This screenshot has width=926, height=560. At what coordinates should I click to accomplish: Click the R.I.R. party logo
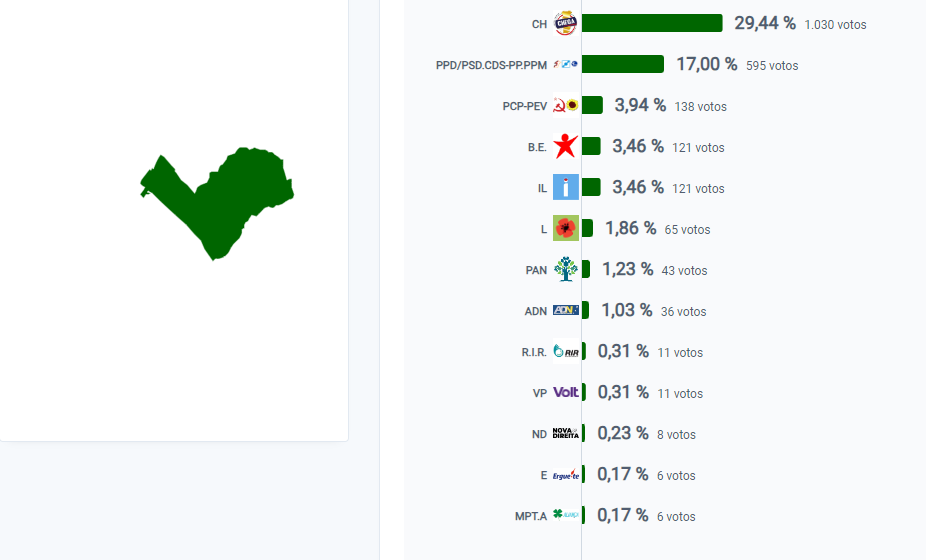coord(565,351)
